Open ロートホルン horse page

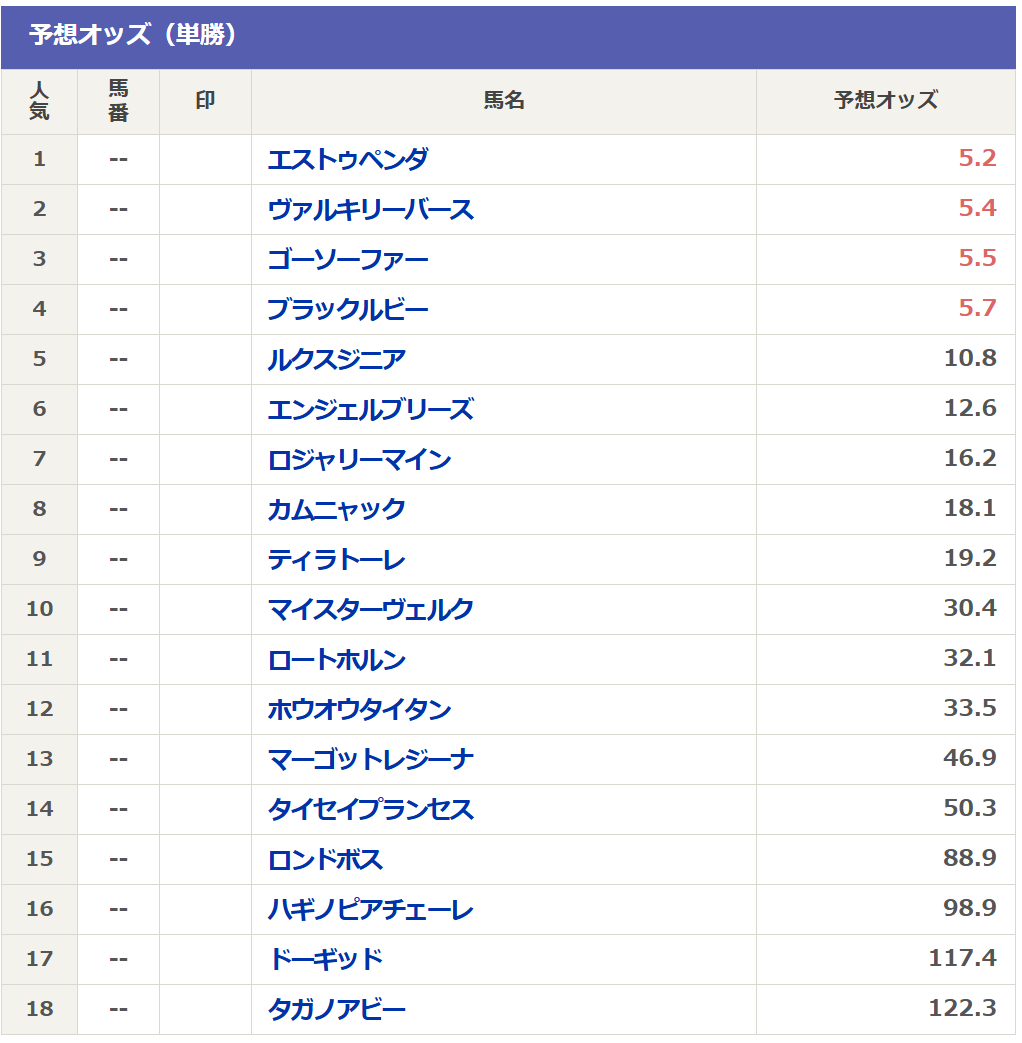336,659
